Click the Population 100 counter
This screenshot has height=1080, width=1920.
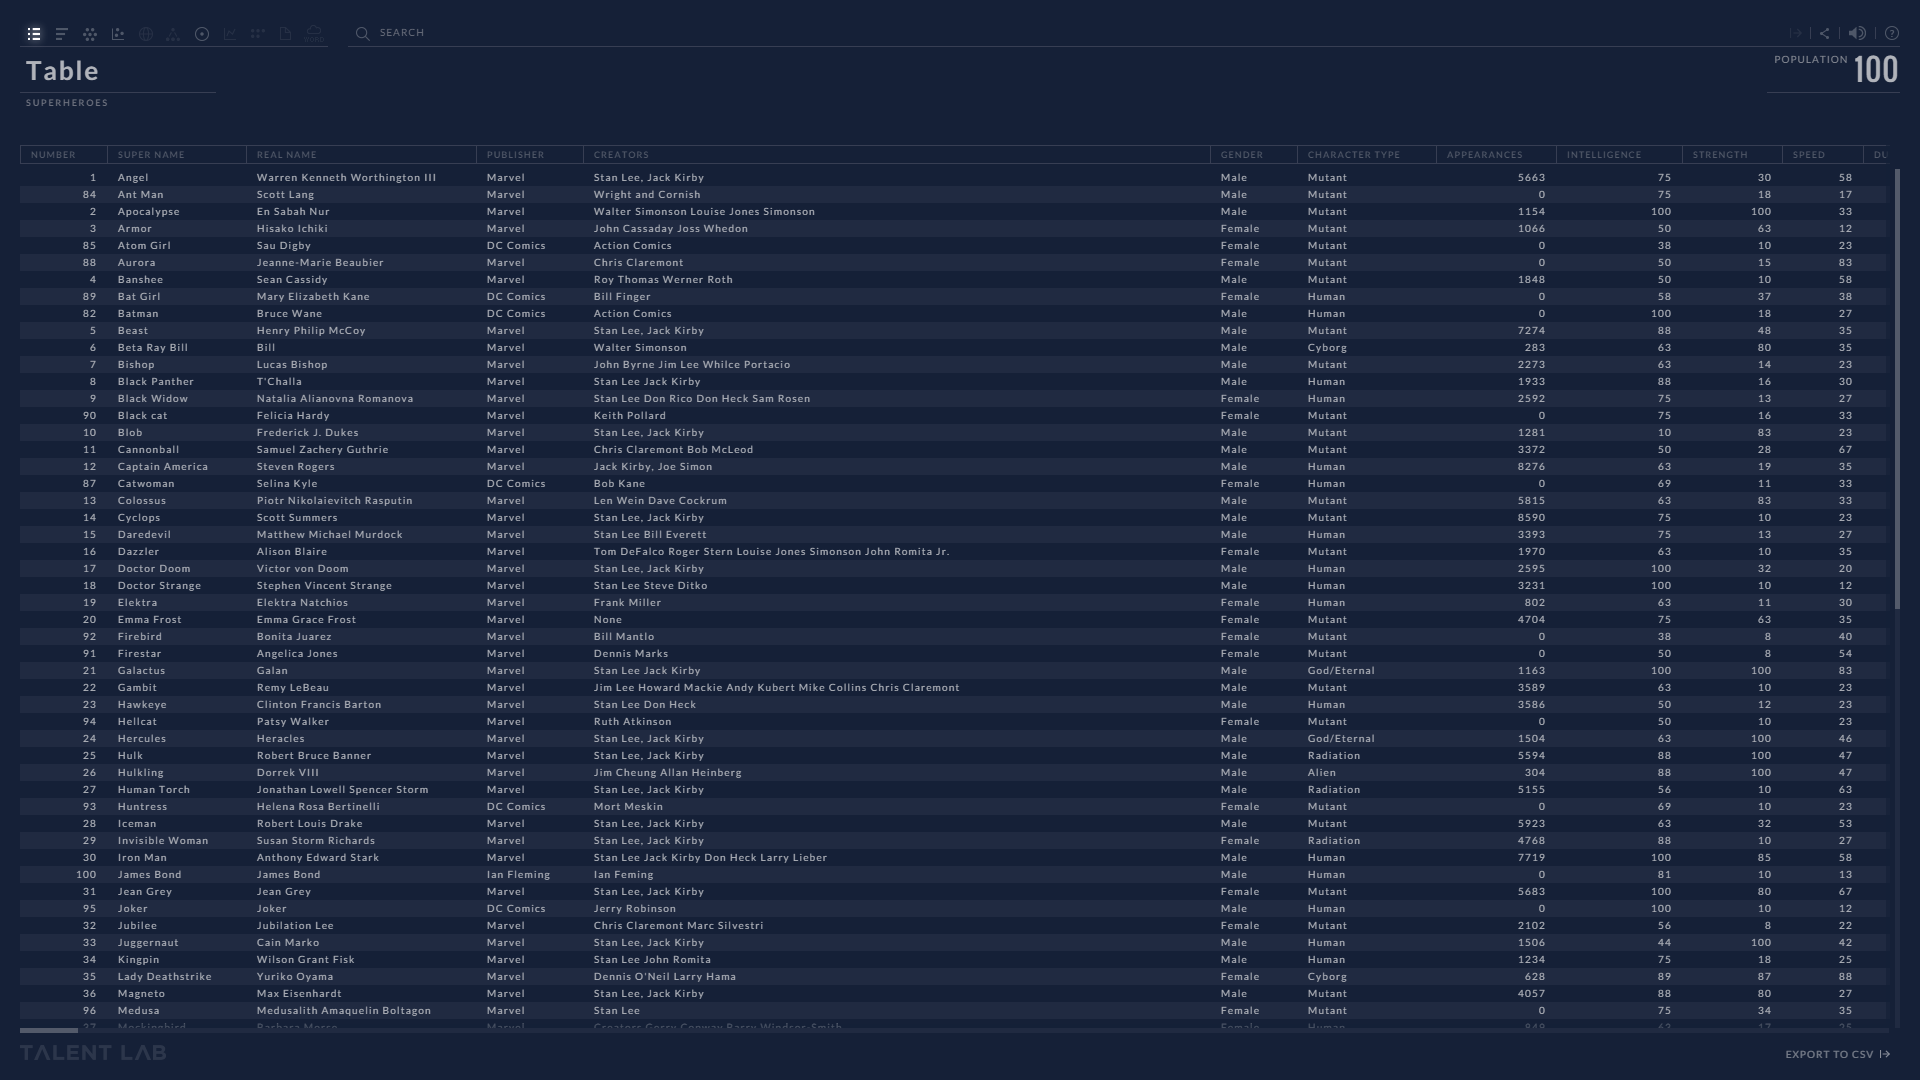[x=1836, y=68]
